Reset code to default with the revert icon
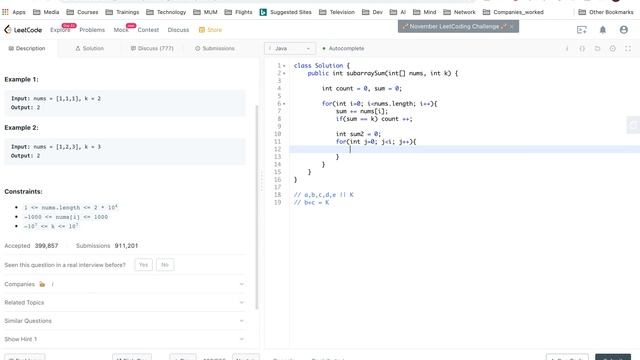640x360 pixels. tap(597, 49)
